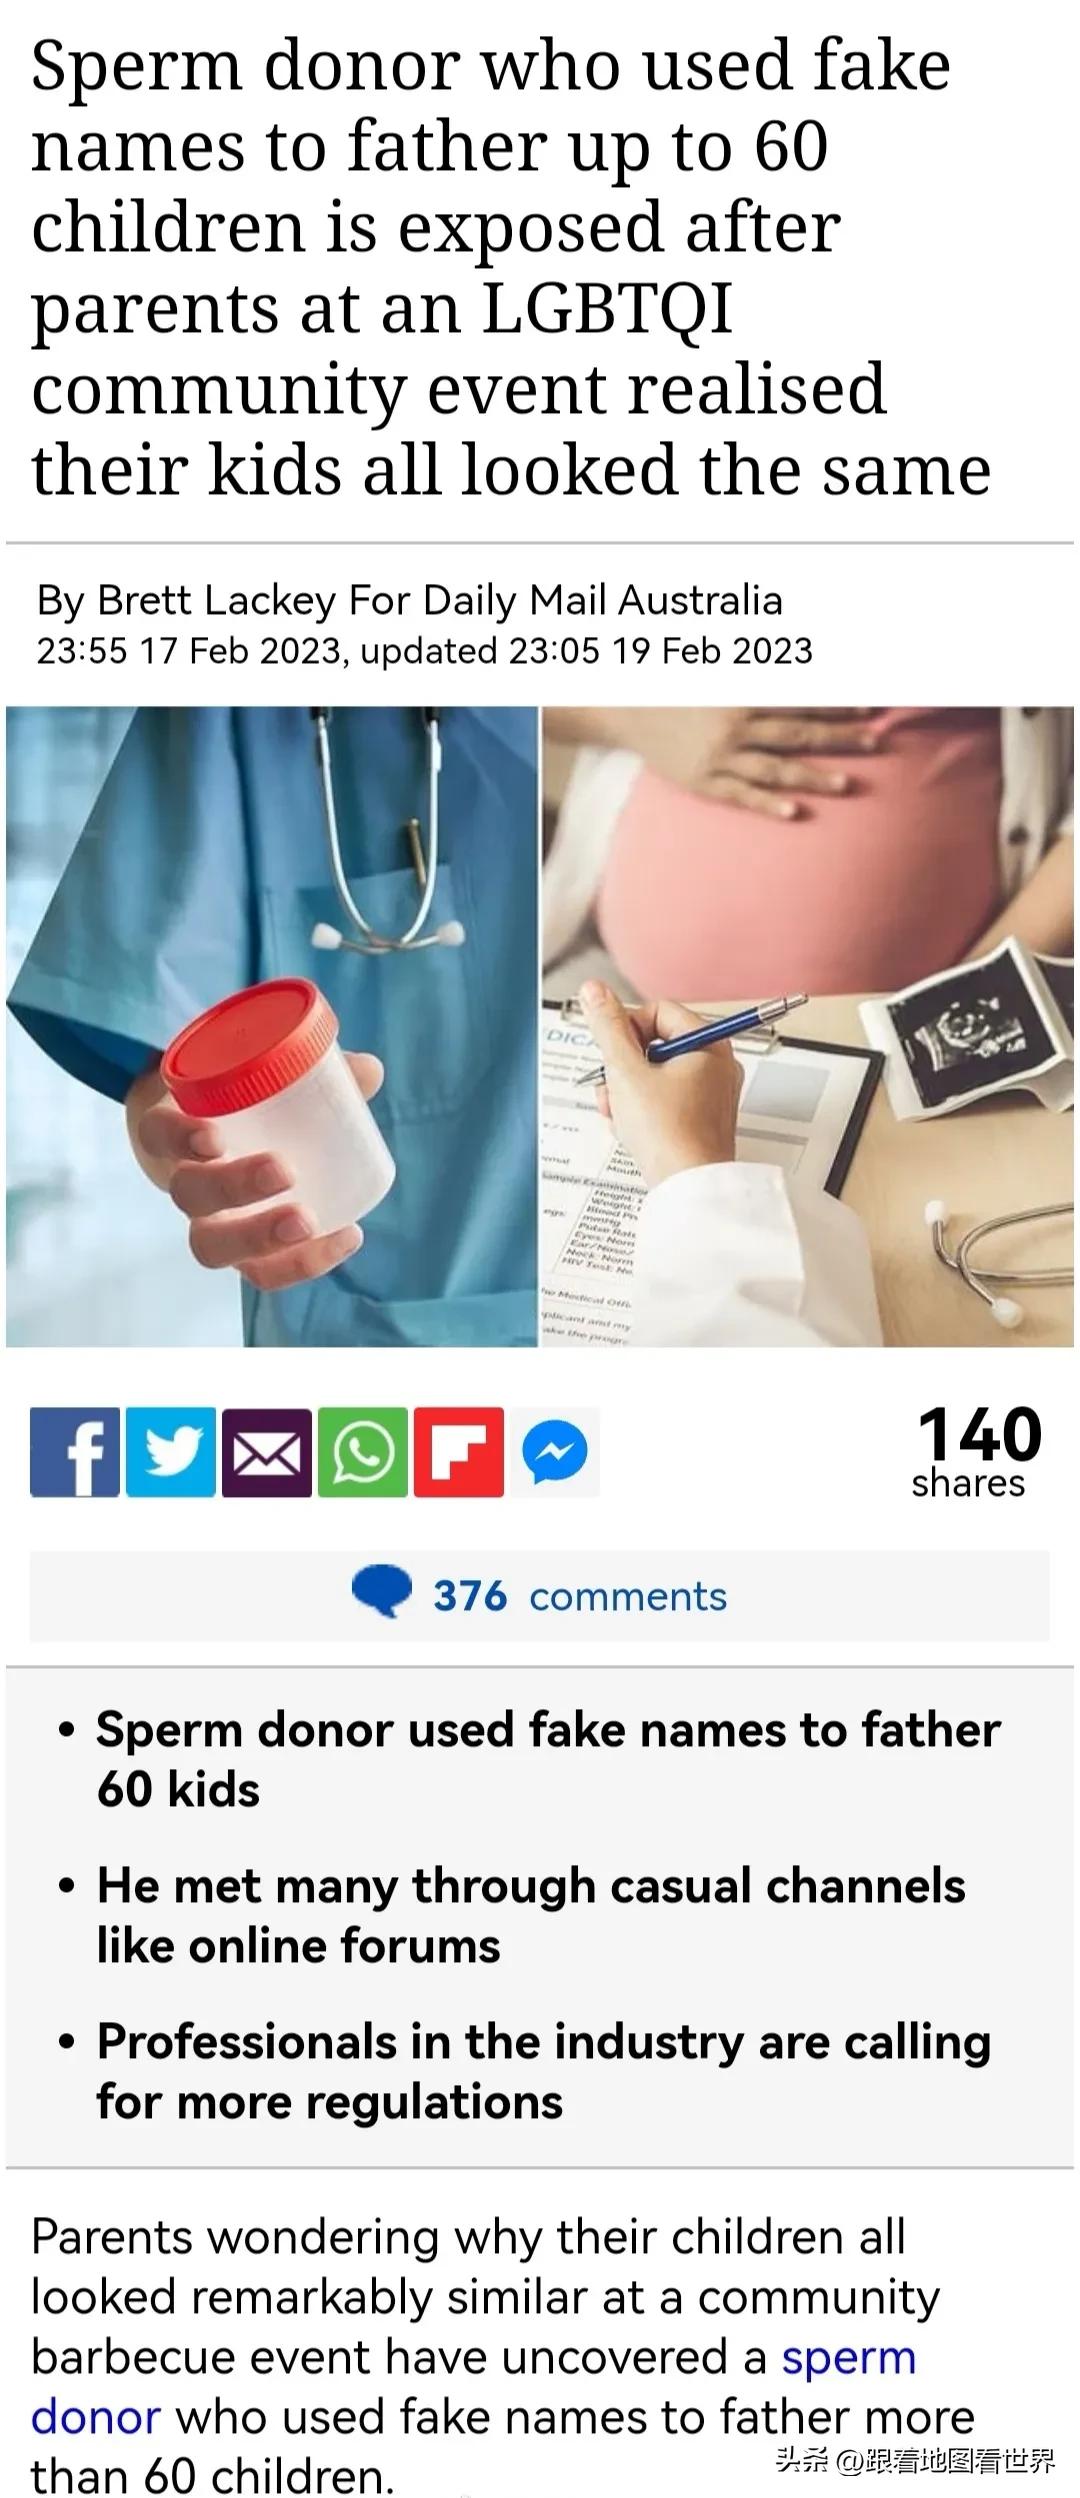This screenshot has width=1080, height=2498.
Task: Open the pregnant woman ultrasound photo
Action: pyautogui.click(x=808, y=1026)
